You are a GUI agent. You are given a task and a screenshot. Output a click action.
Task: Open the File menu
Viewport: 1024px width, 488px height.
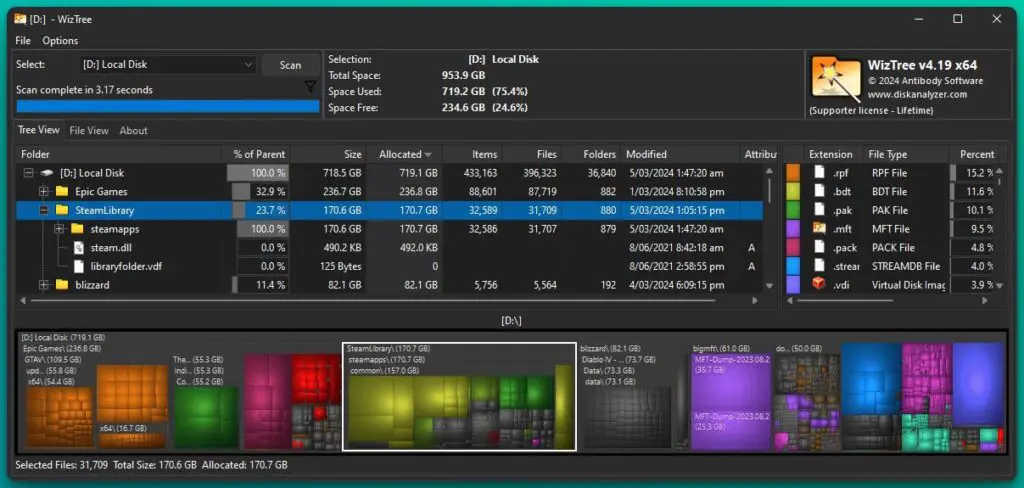23,41
